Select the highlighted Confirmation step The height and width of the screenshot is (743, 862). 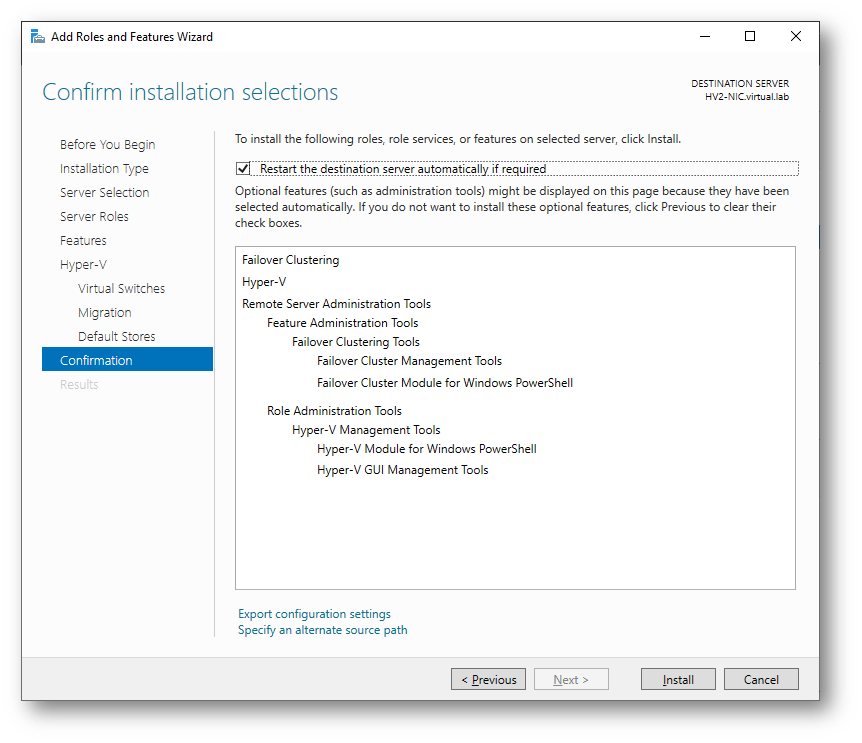click(x=127, y=359)
